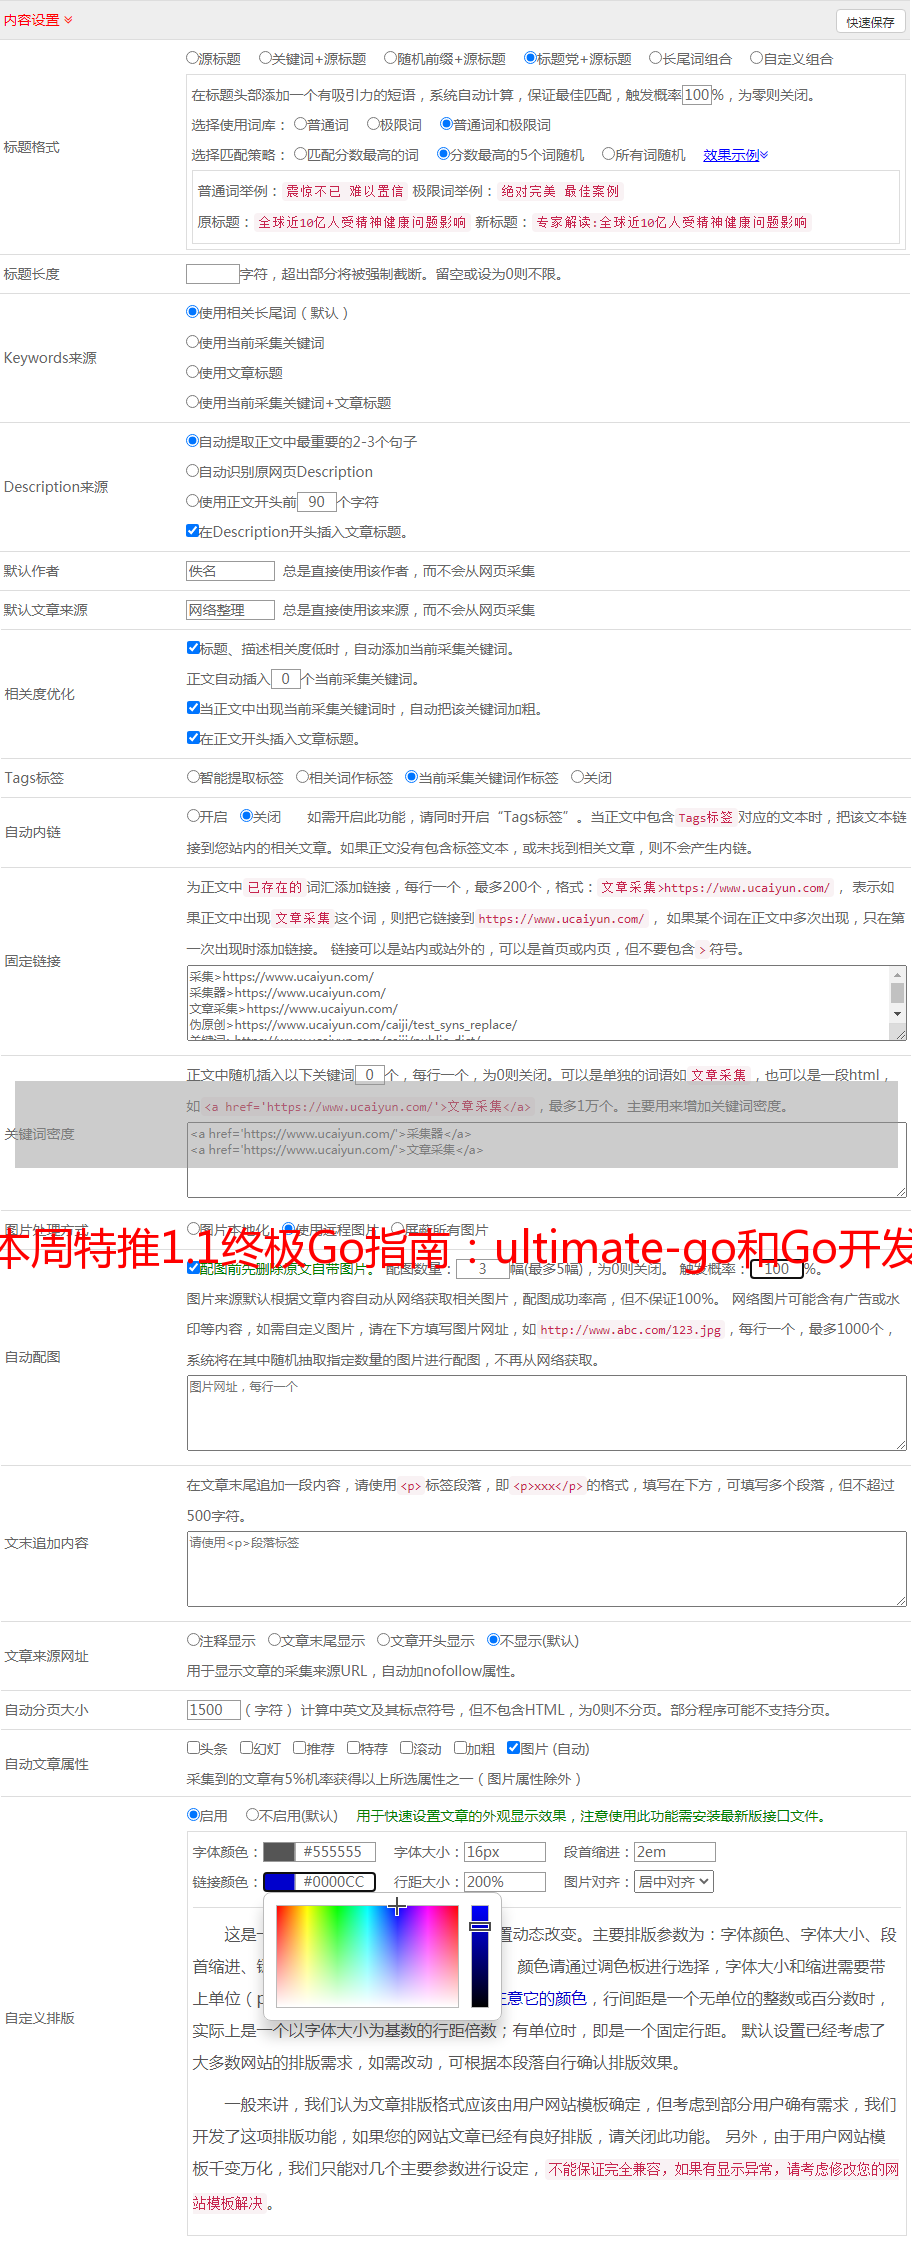The width and height of the screenshot is (912, 2249).
Task: Click the 标题长度 character count input
Action: 212,274
